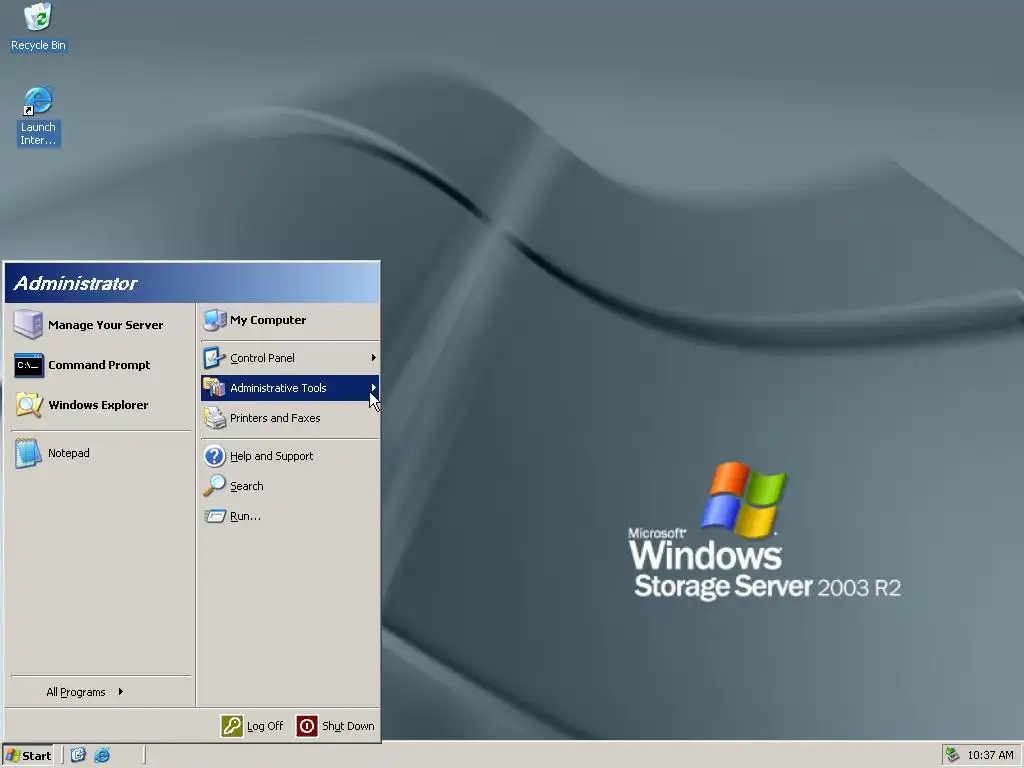Expand the Administrative Tools submenu arrow
Screen dimensions: 1024x768
point(374,388)
